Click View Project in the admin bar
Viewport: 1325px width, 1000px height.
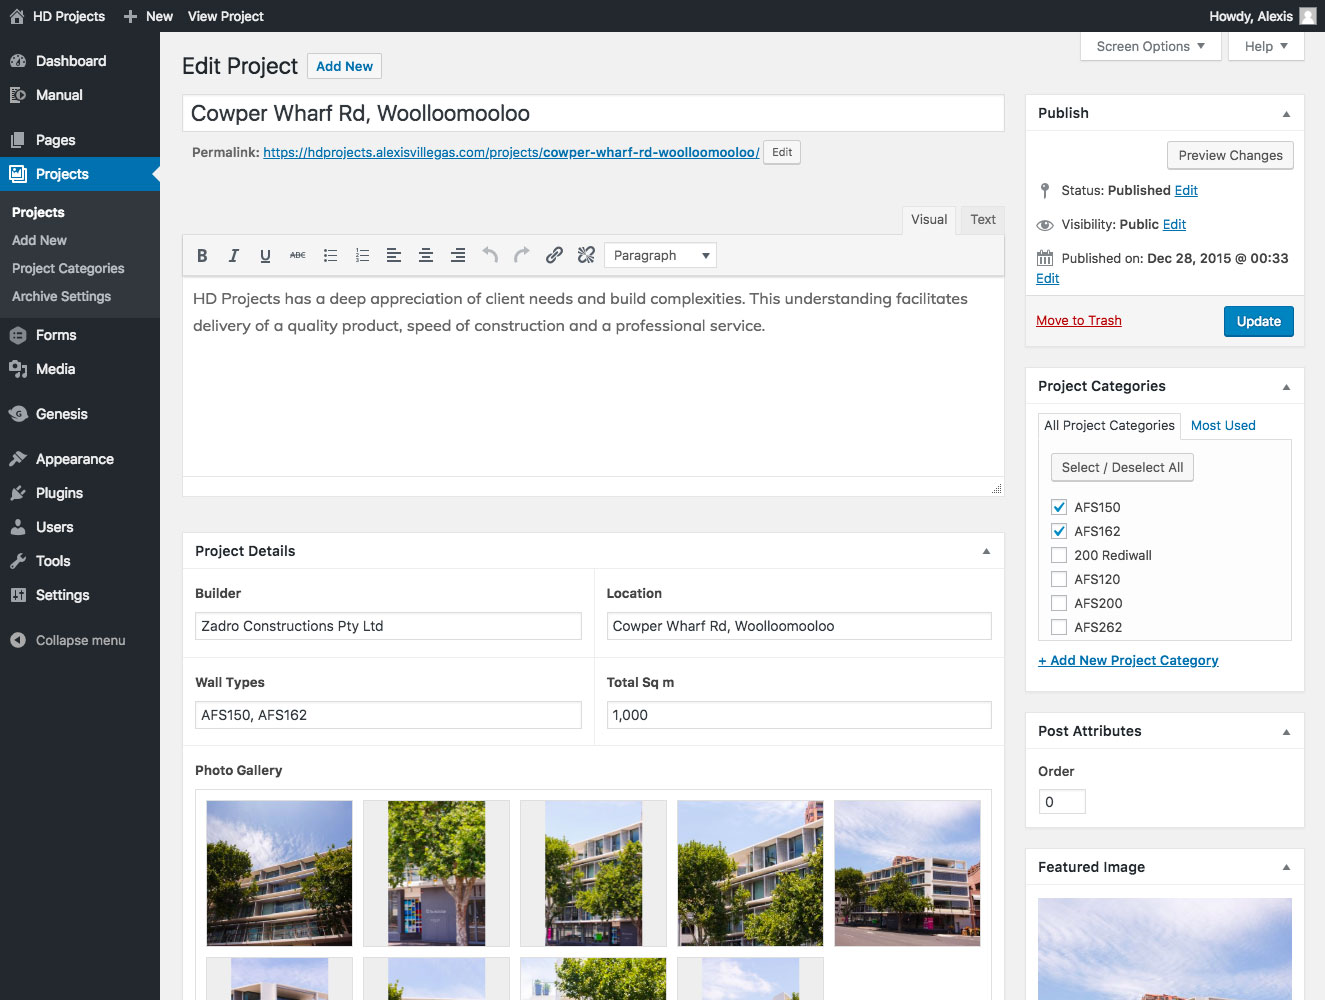(x=226, y=16)
